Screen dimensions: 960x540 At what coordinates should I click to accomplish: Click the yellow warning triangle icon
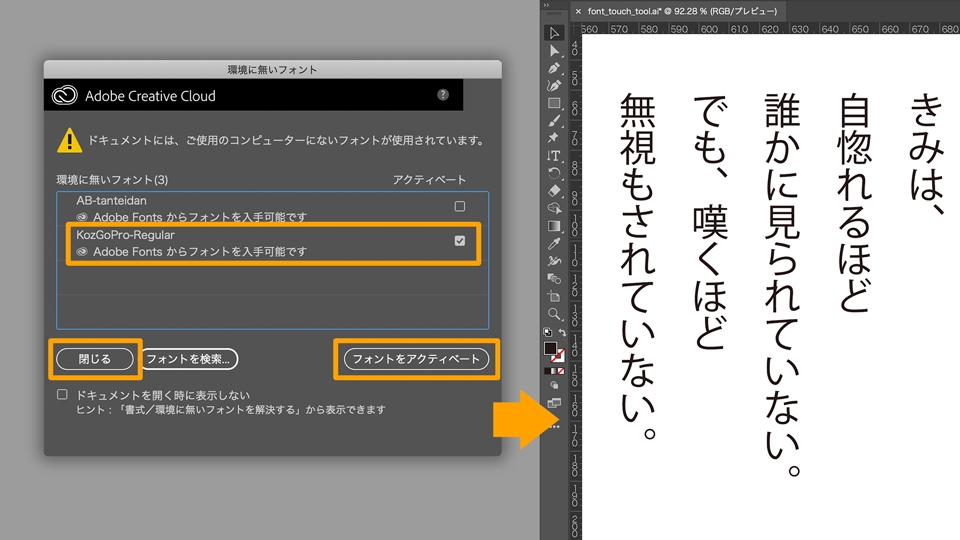69,140
